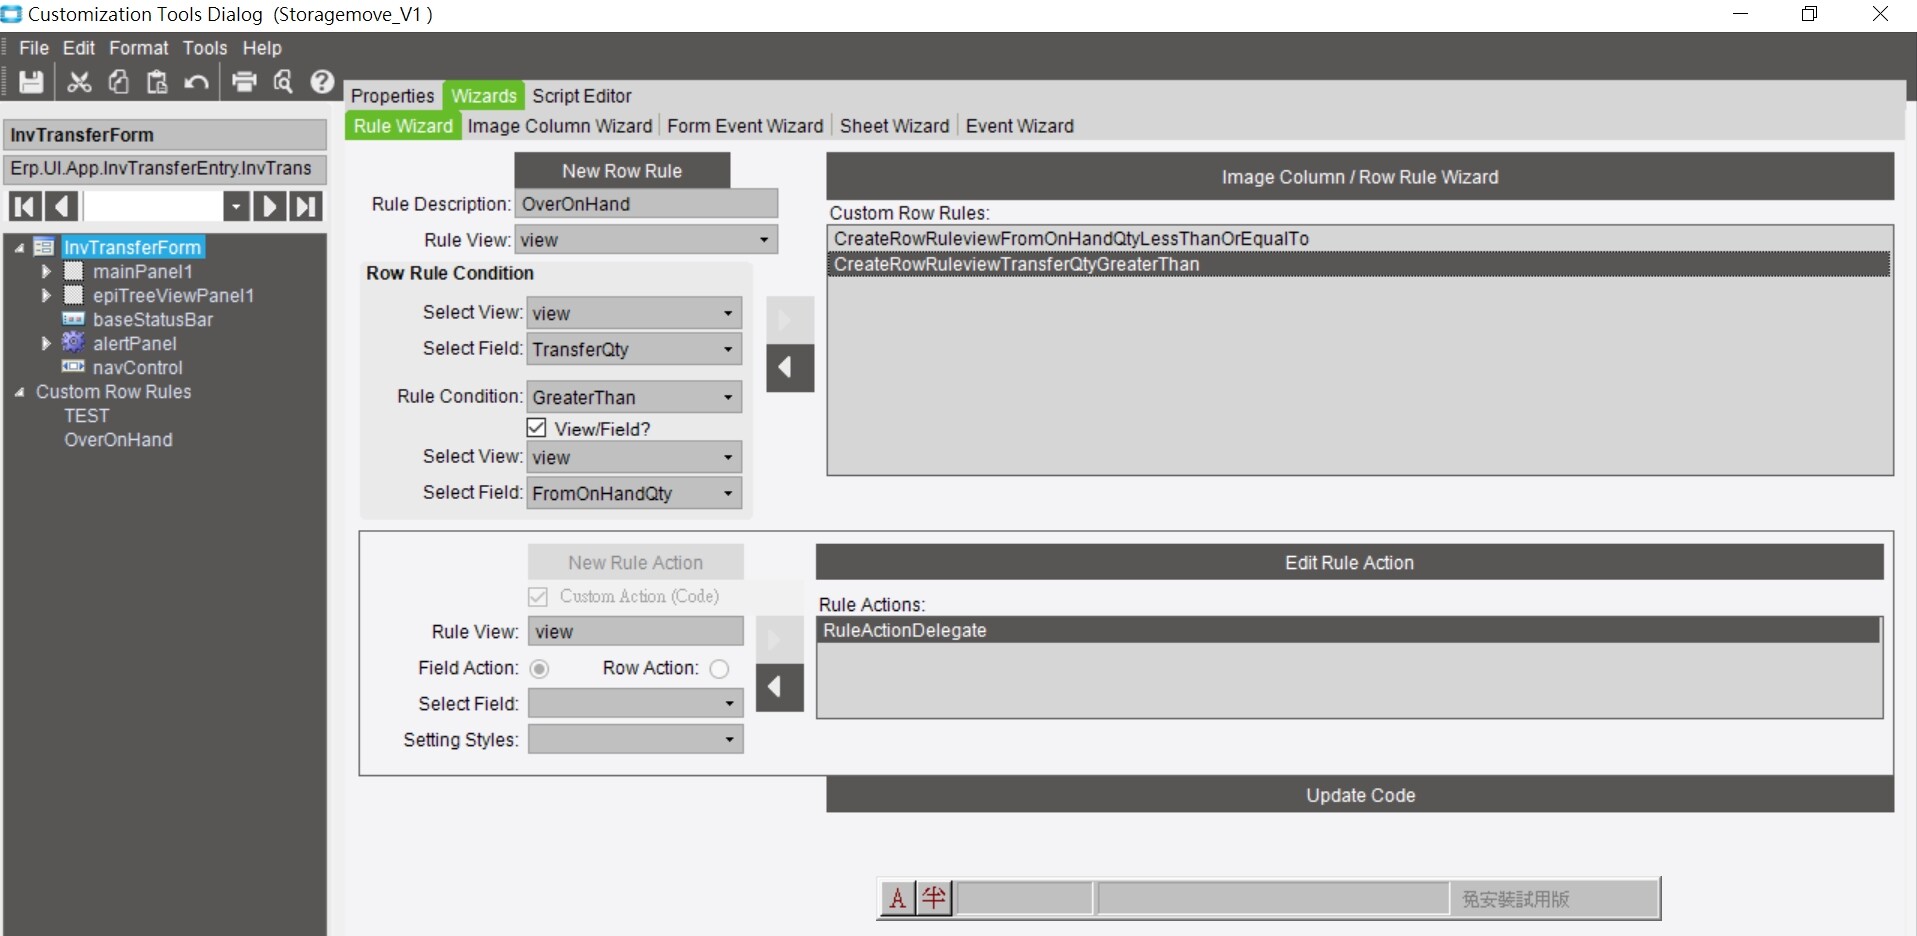Open the Rule Condition GreaterThan dropdown
Screen dimensions: 1917x936
click(728, 397)
